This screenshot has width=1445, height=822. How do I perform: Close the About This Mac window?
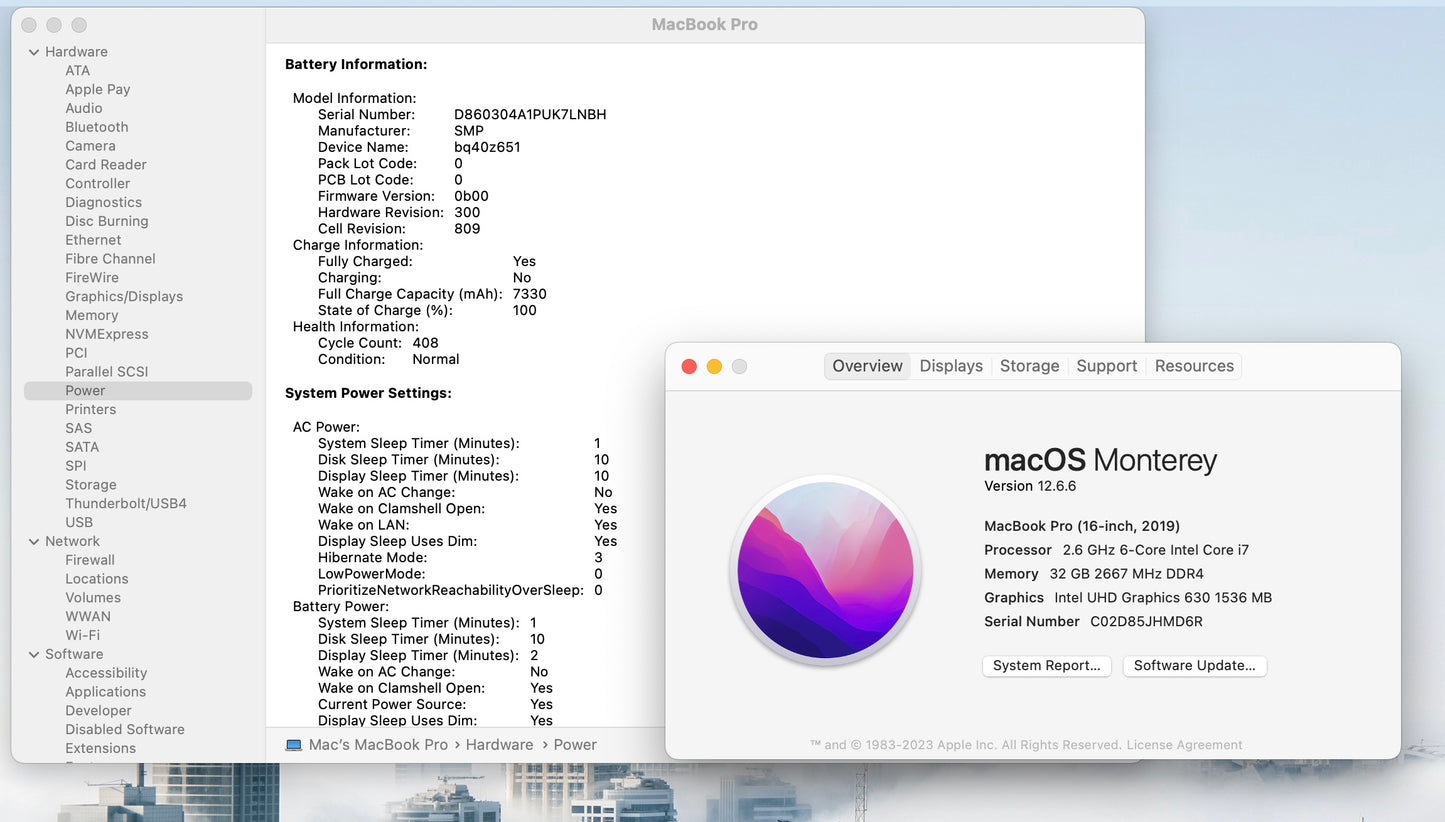click(x=689, y=366)
